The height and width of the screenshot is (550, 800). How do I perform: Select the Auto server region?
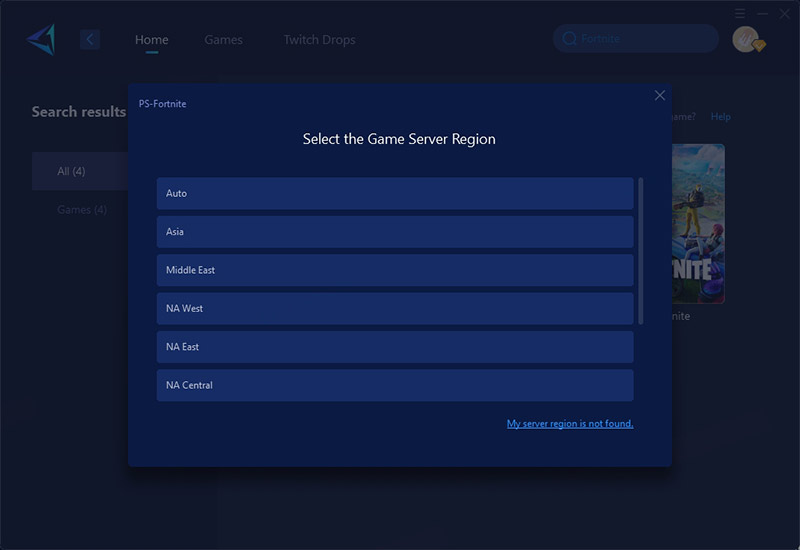click(395, 193)
